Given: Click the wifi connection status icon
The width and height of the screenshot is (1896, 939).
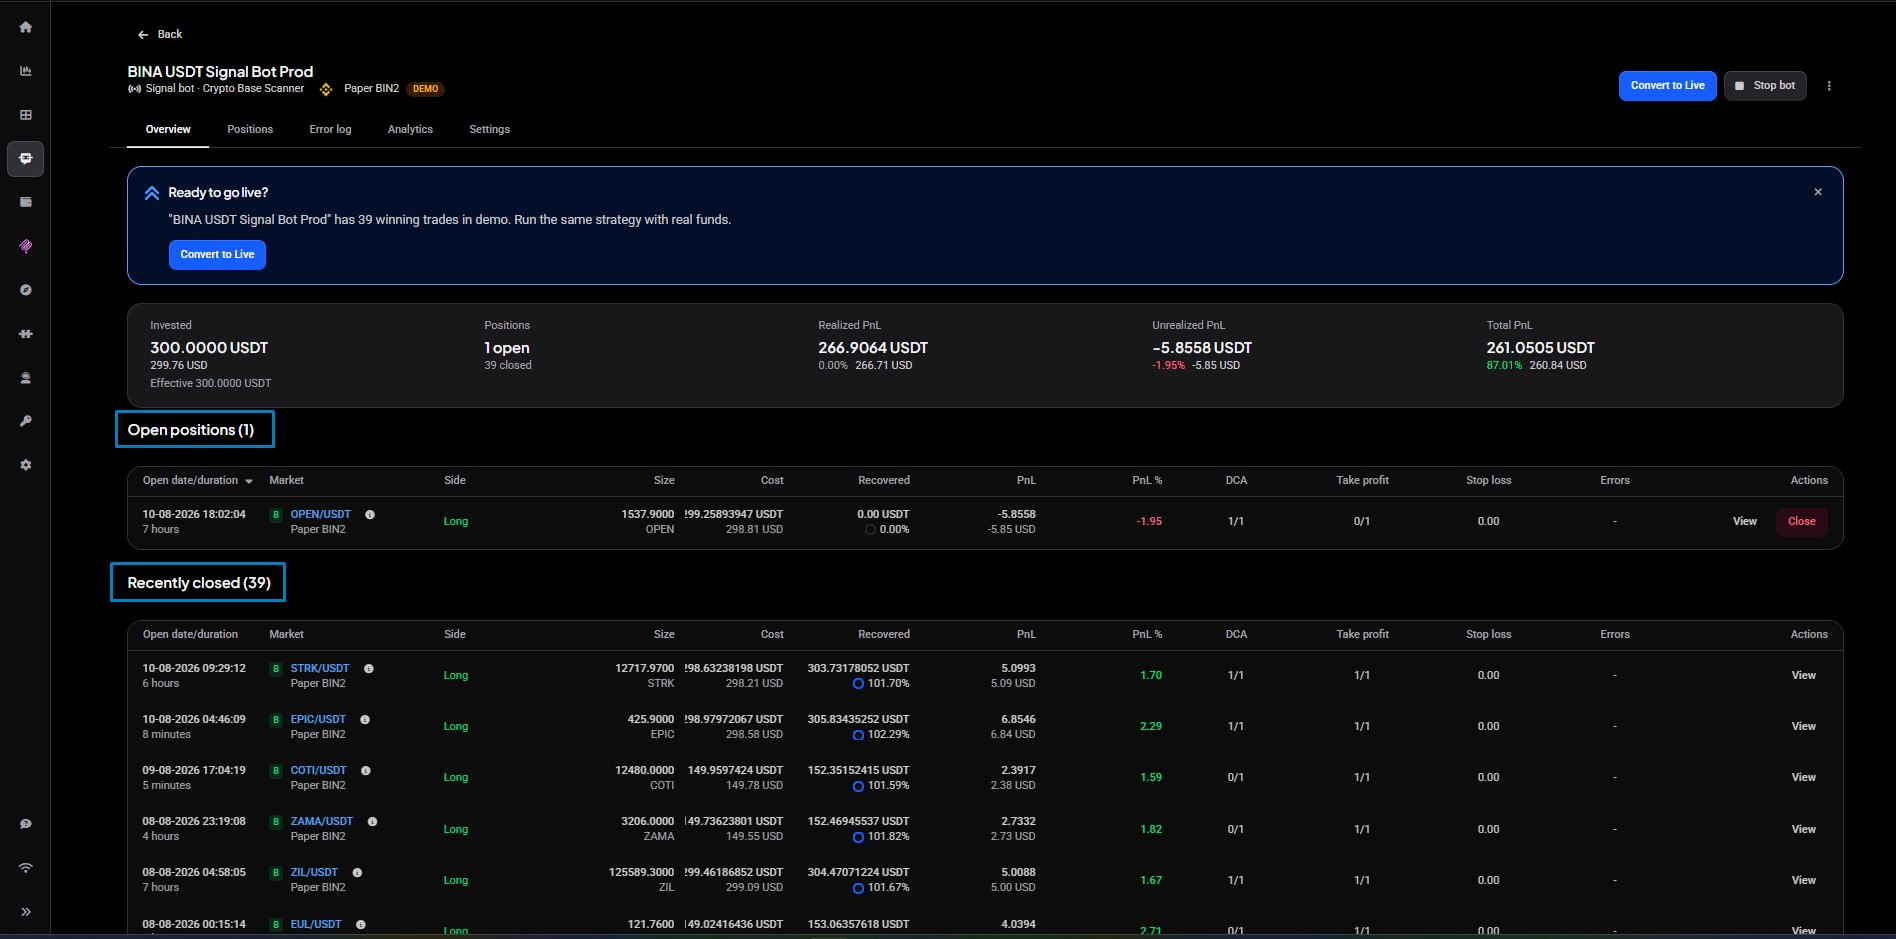Looking at the screenshot, I should (26, 868).
